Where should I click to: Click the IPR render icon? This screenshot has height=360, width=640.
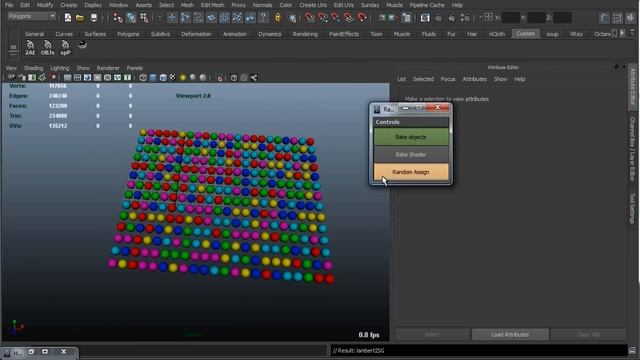[451, 18]
